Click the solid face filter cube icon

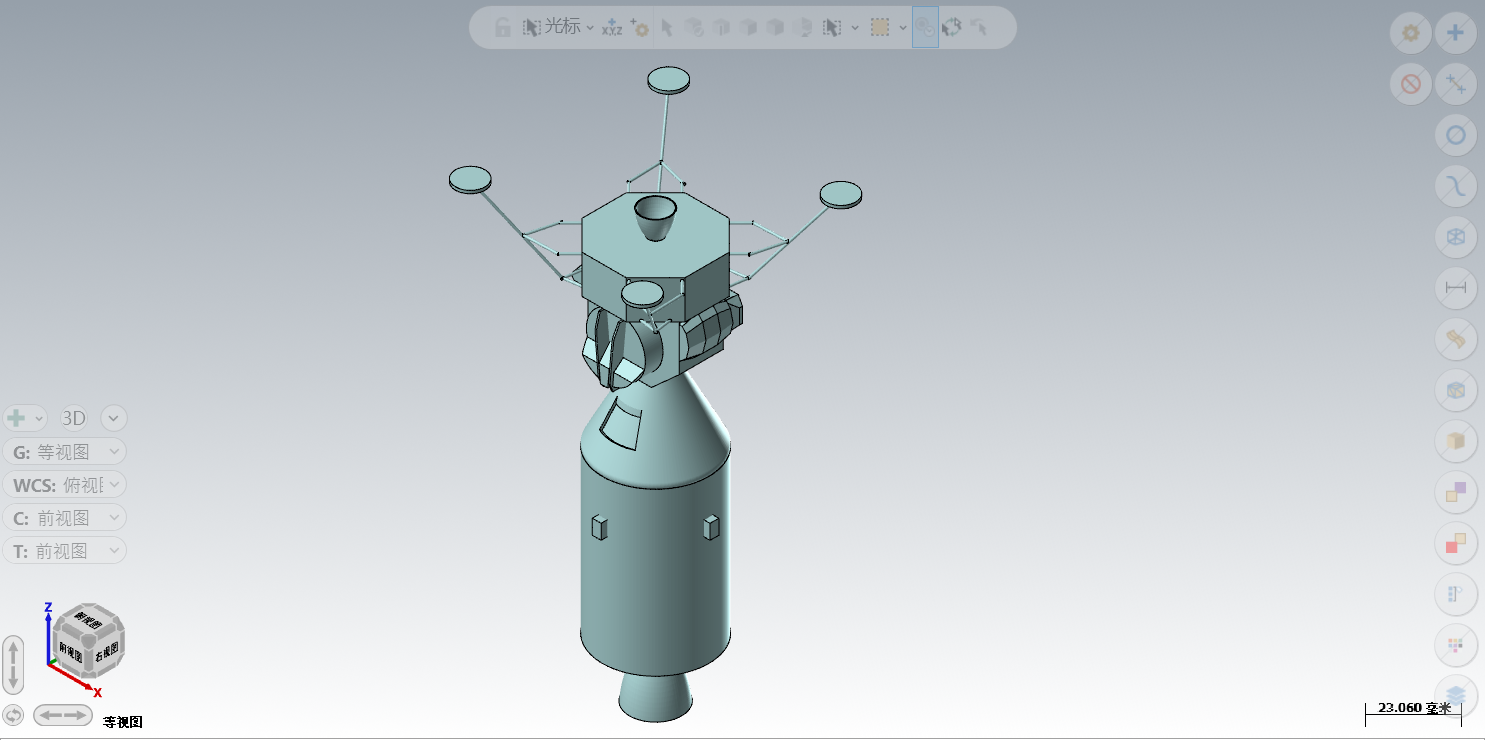pos(748,28)
